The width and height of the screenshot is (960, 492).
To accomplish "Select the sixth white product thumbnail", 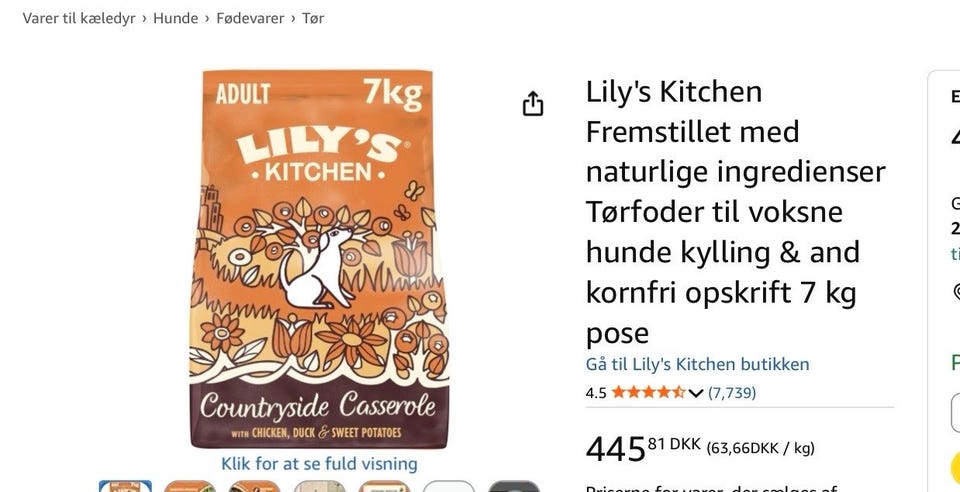I will coord(449,486).
